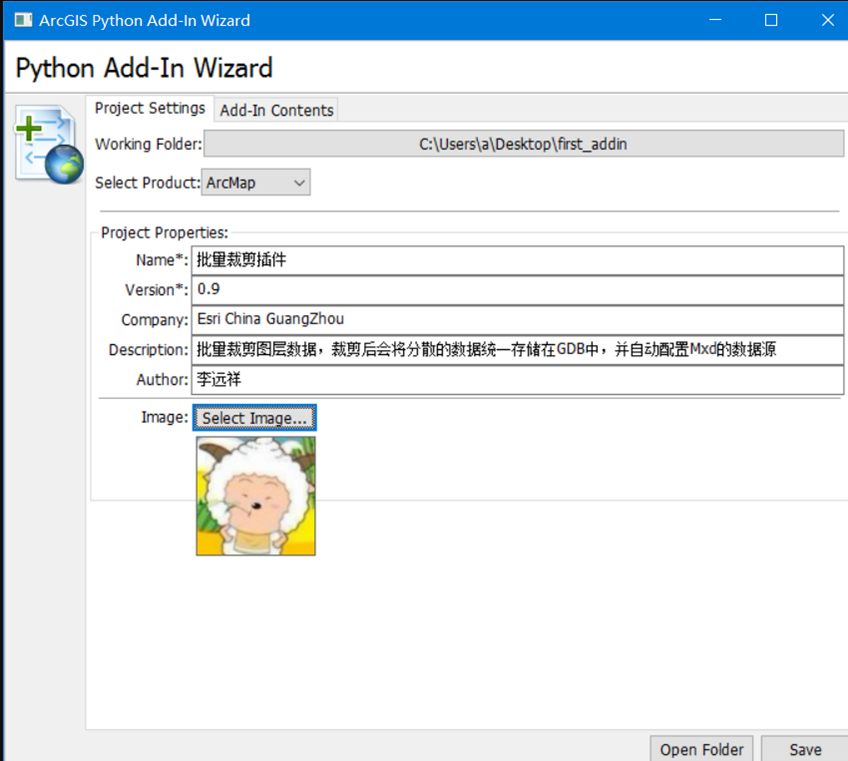This screenshot has height=761, width=848.
Task: Click the Save button
Action: point(805,749)
